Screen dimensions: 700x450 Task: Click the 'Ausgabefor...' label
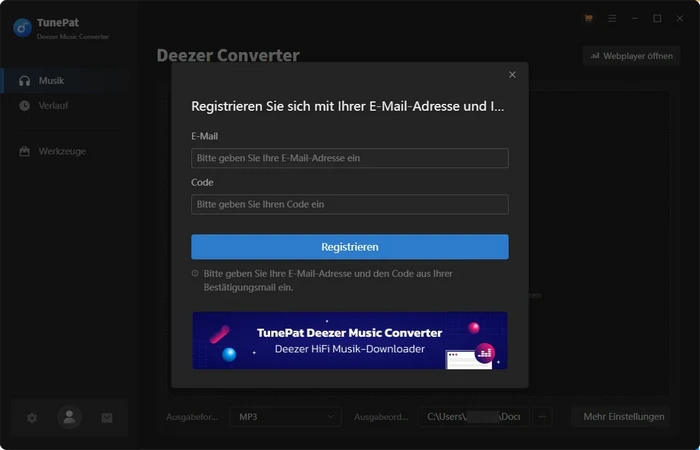[192, 417]
